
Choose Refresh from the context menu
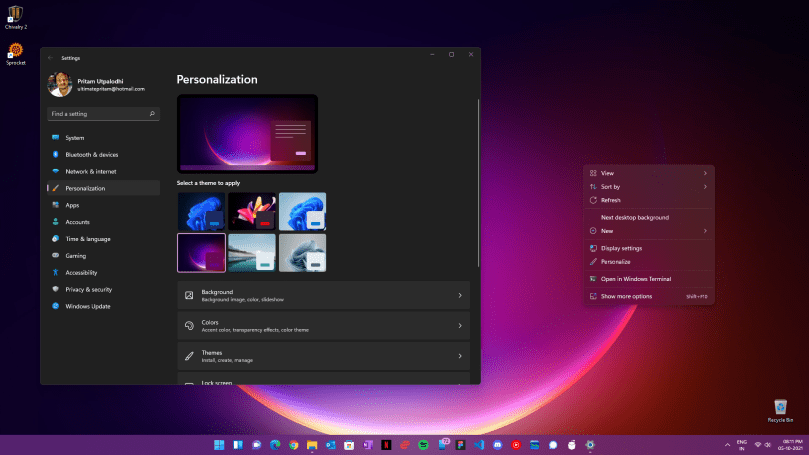point(611,200)
